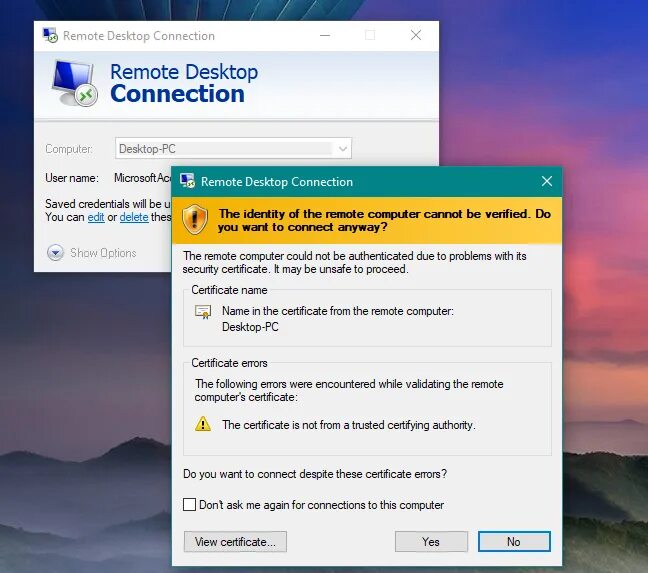Click 'Do you want to connect despite' question text
Image resolution: width=648 pixels, height=573 pixels.
(x=315, y=474)
